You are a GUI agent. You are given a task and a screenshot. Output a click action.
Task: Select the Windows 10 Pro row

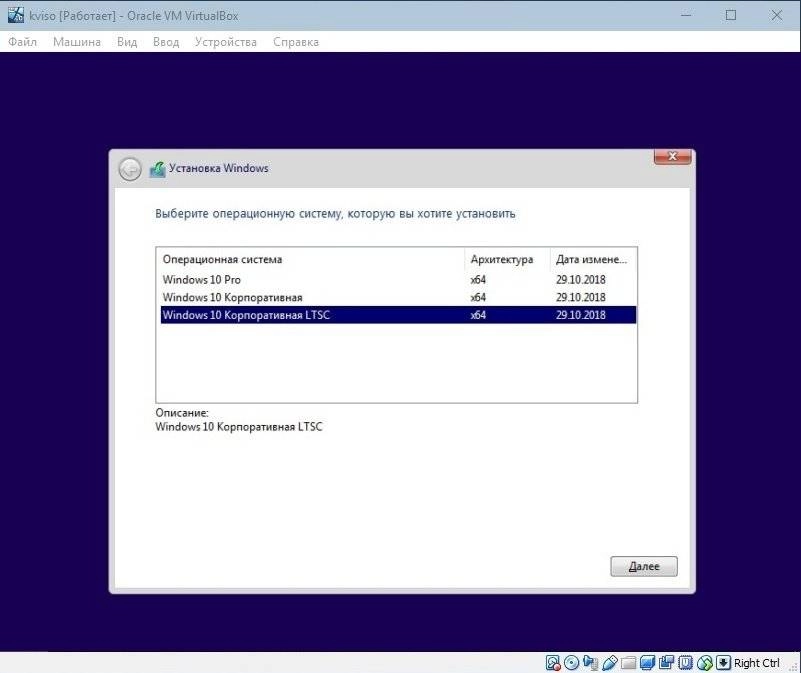[398, 280]
